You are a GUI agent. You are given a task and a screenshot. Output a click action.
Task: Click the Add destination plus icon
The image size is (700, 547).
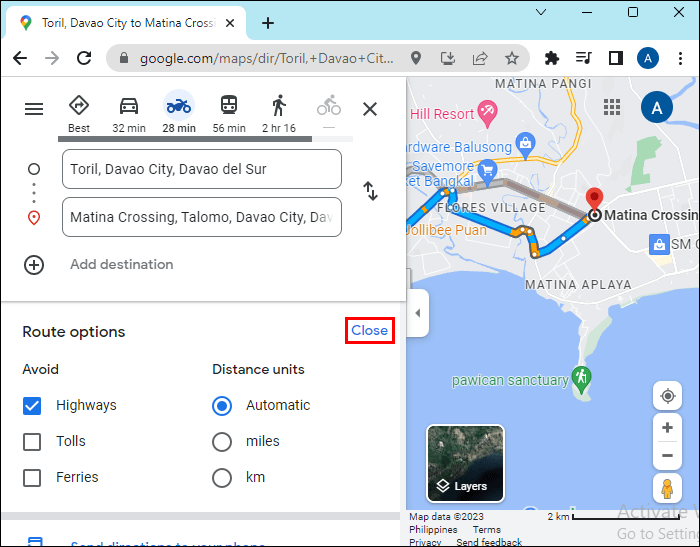click(x=34, y=265)
